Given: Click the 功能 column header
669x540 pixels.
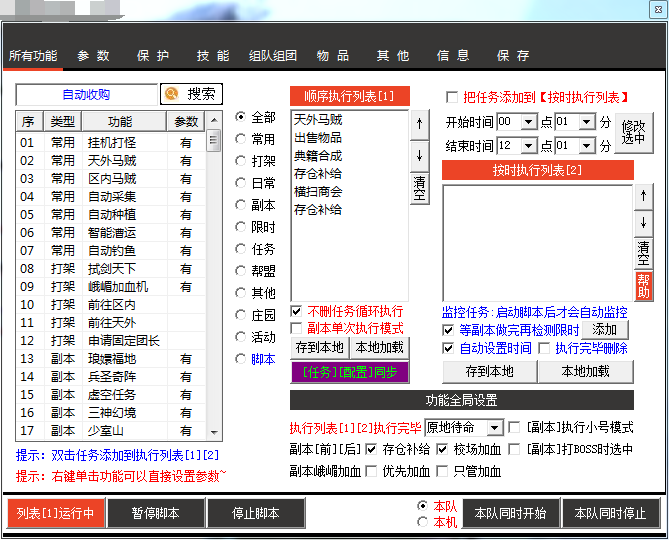Looking at the screenshot, I should [x=124, y=122].
